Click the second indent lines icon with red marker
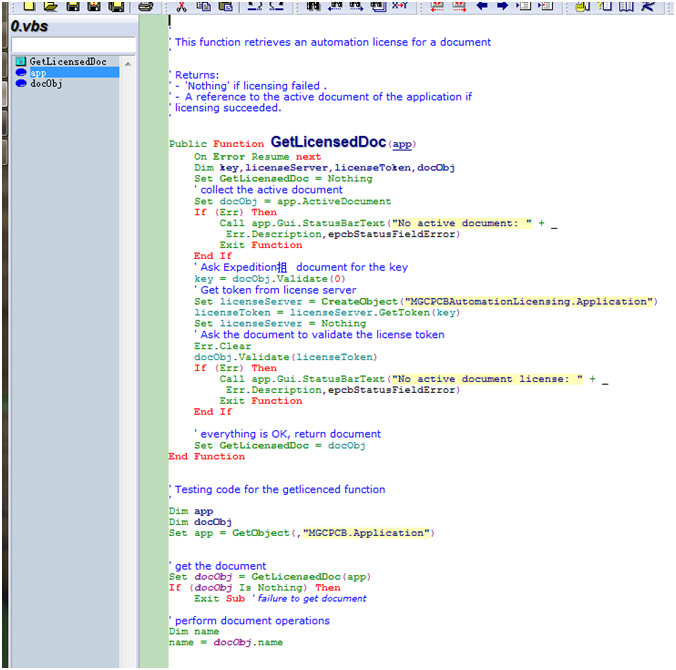Viewport: 676px width, 670px height. coord(546,6)
